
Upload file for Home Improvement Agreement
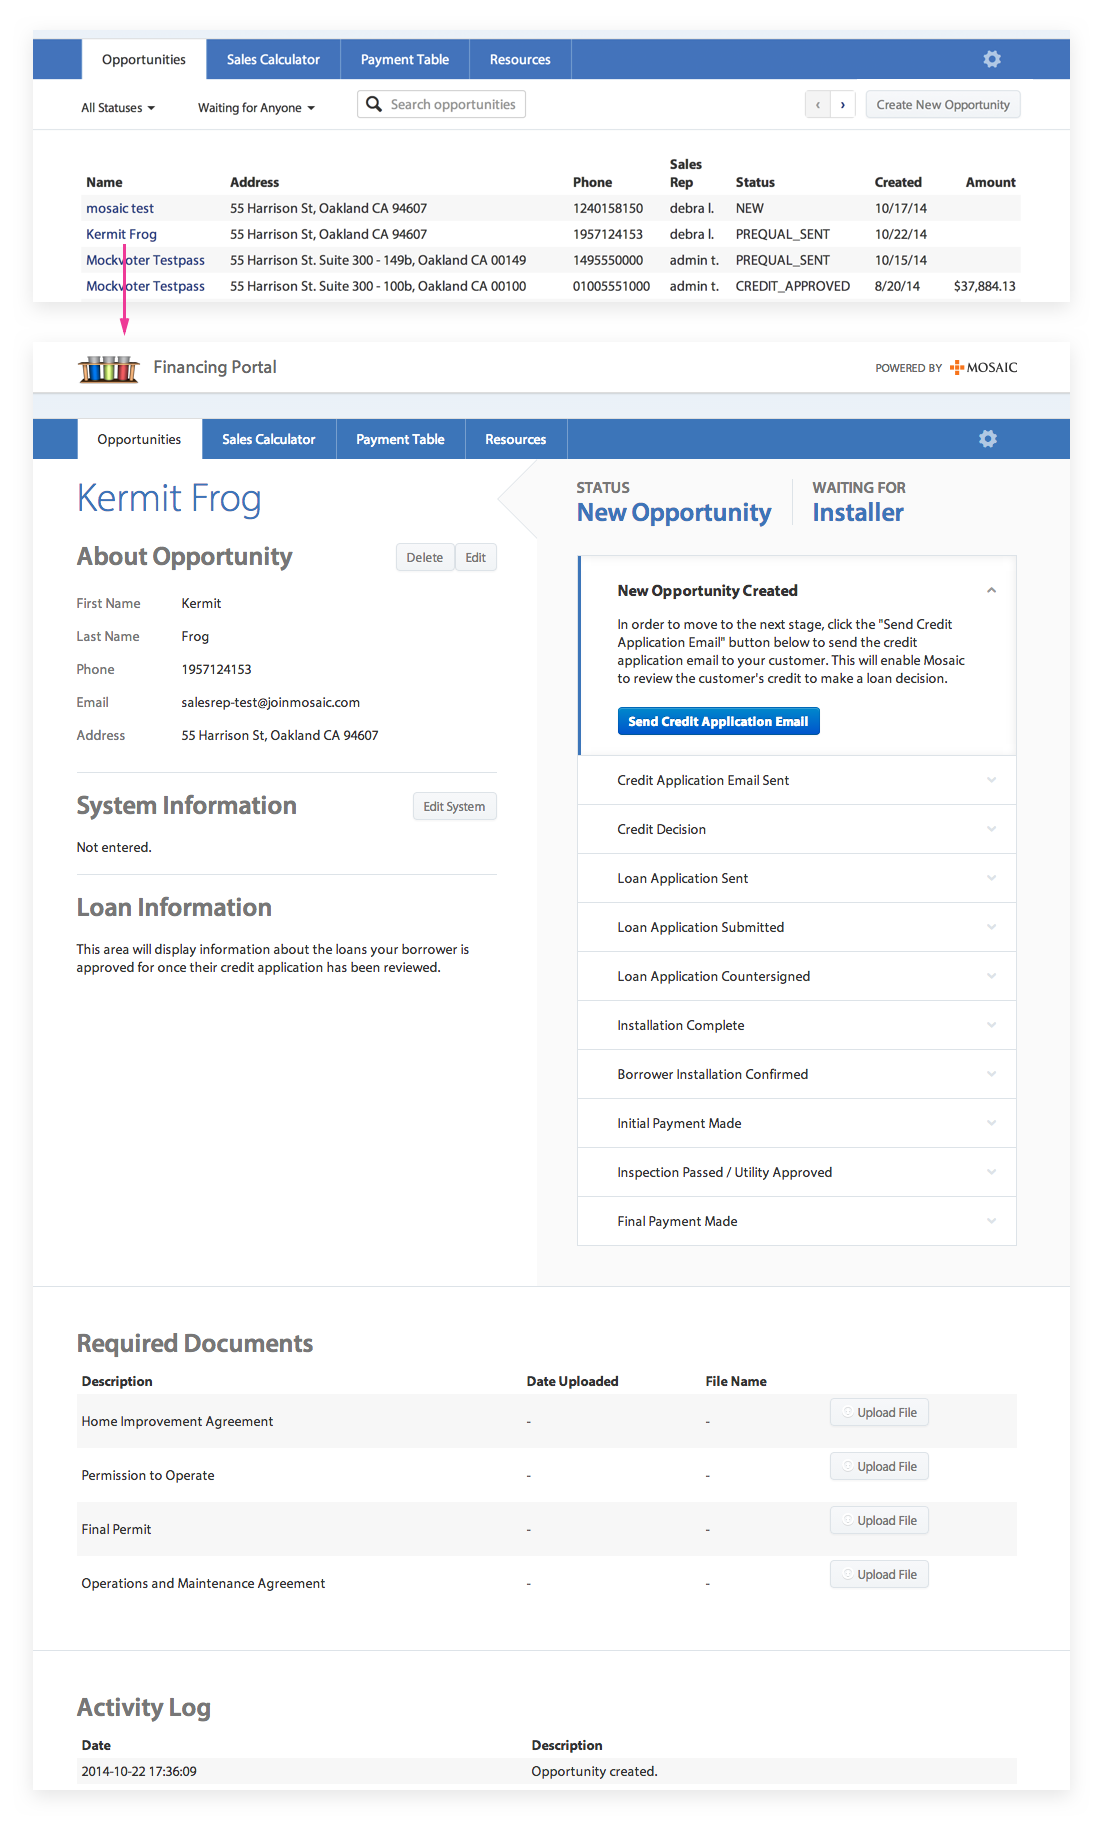879,1412
